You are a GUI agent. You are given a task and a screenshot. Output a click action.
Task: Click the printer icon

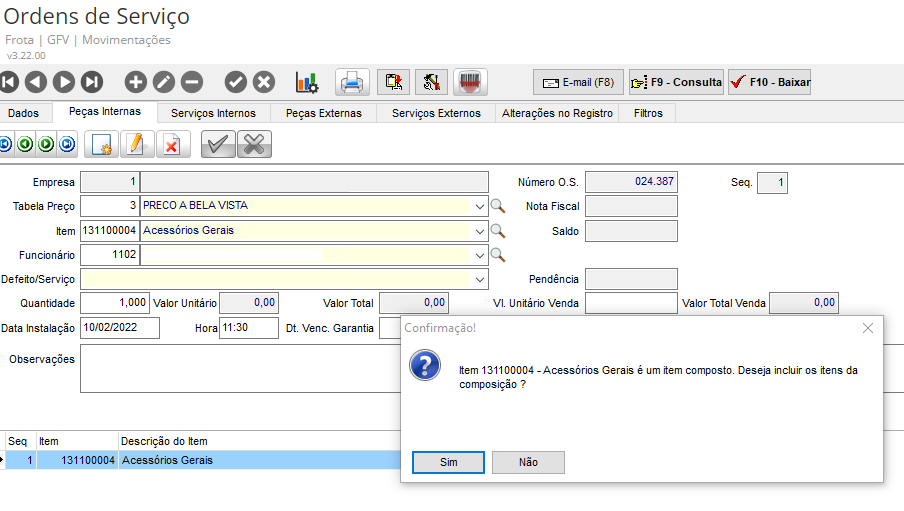tap(352, 82)
